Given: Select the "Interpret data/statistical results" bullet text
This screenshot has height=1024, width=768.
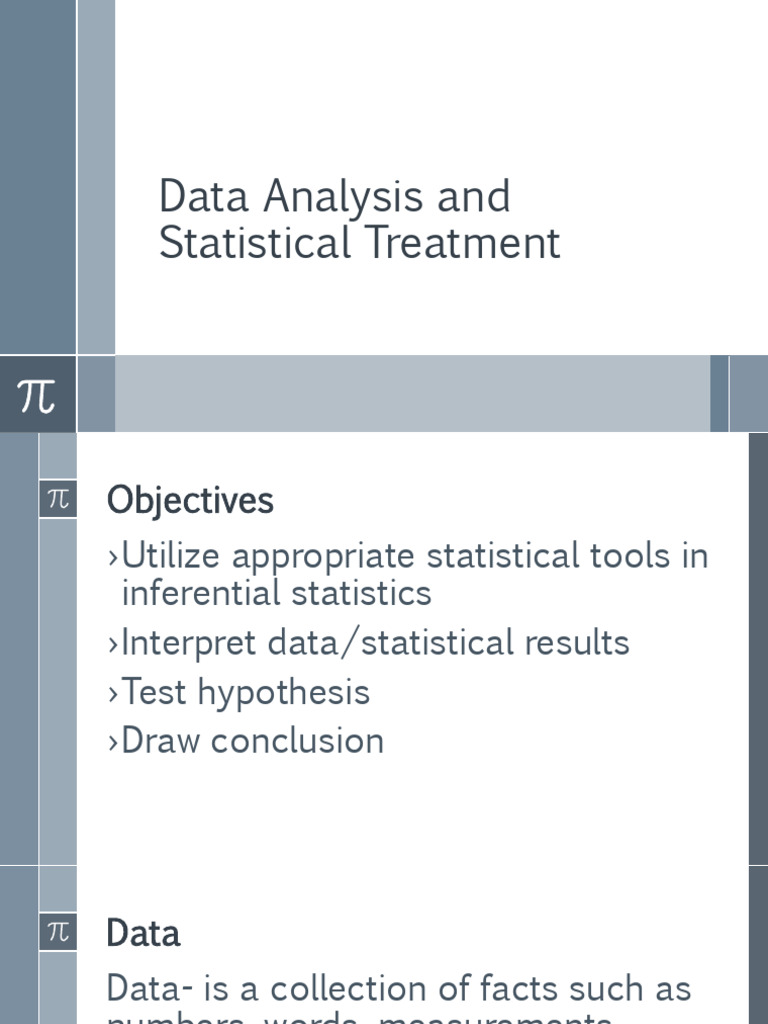Looking at the screenshot, I should 375,642.
